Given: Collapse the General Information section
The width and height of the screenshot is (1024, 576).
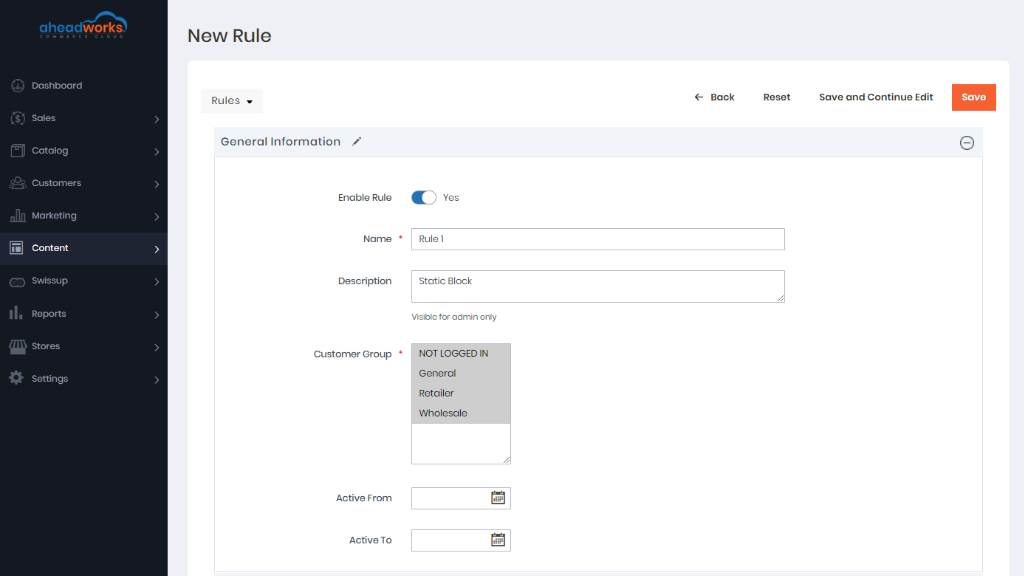Looking at the screenshot, I should (x=967, y=142).
